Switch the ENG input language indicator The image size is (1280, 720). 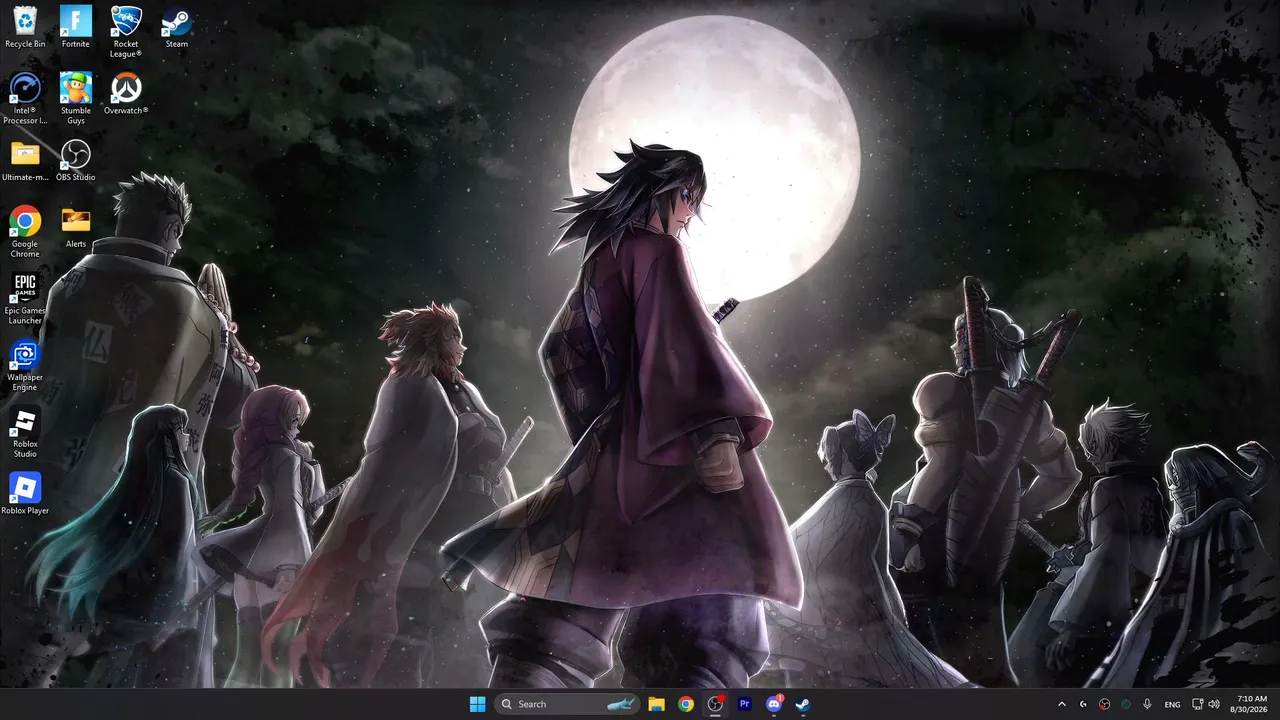(x=1172, y=704)
